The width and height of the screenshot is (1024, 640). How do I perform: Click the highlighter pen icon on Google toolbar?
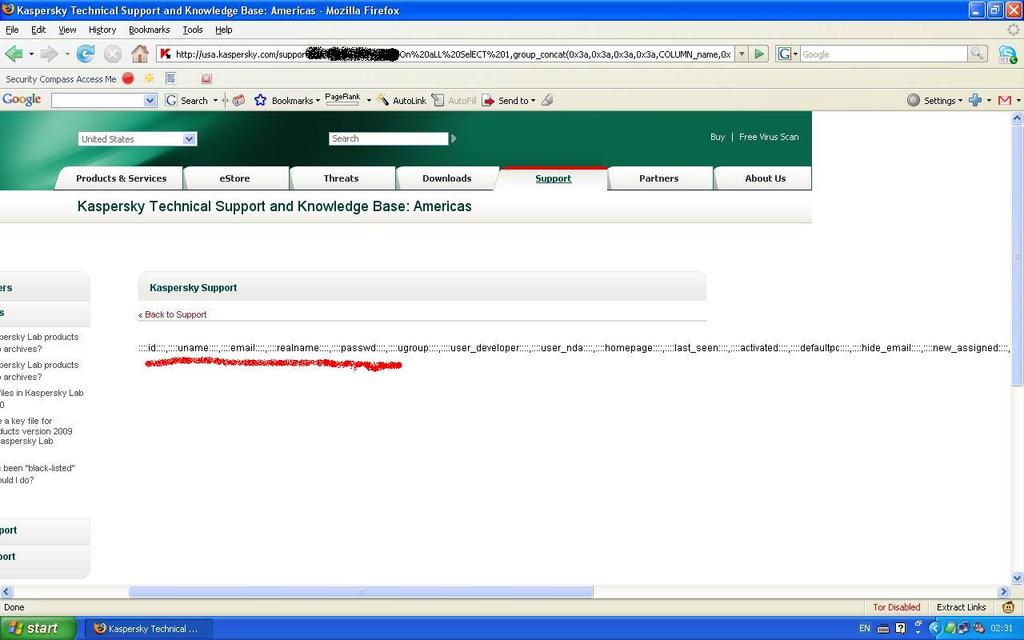click(548, 100)
